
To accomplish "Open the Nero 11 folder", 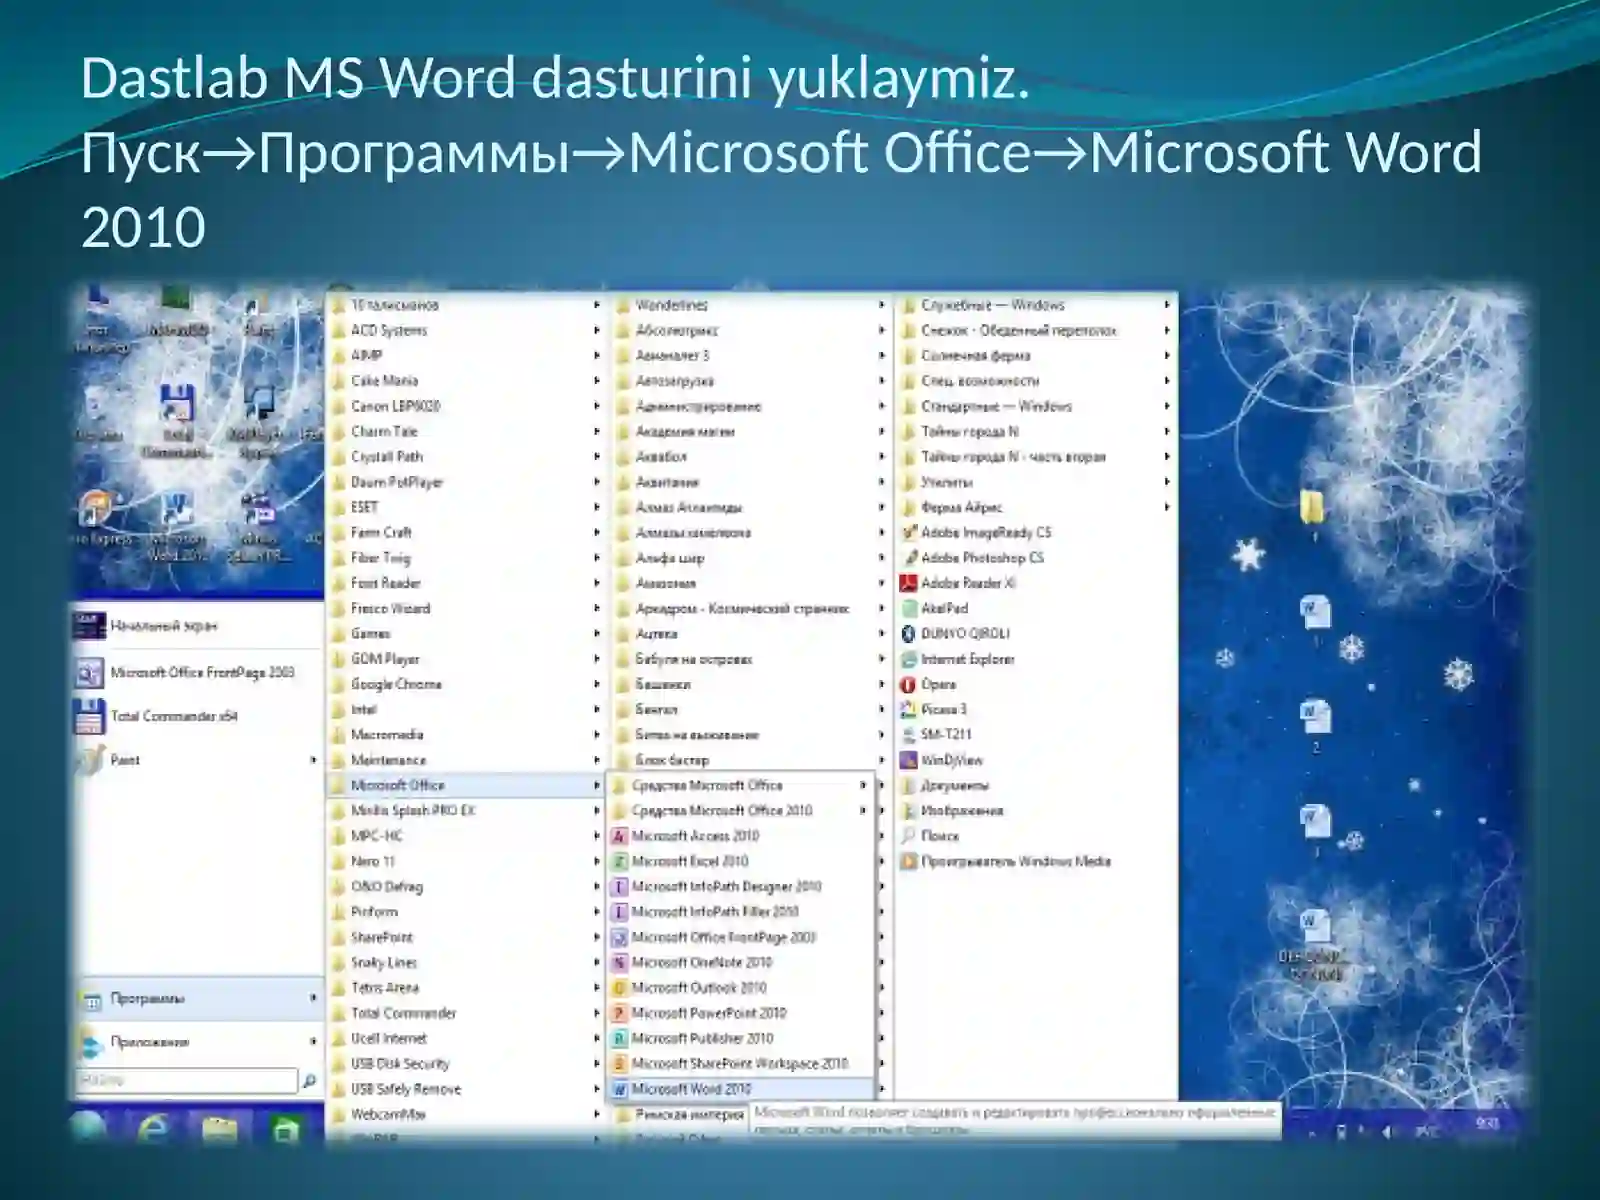I will [466, 861].
